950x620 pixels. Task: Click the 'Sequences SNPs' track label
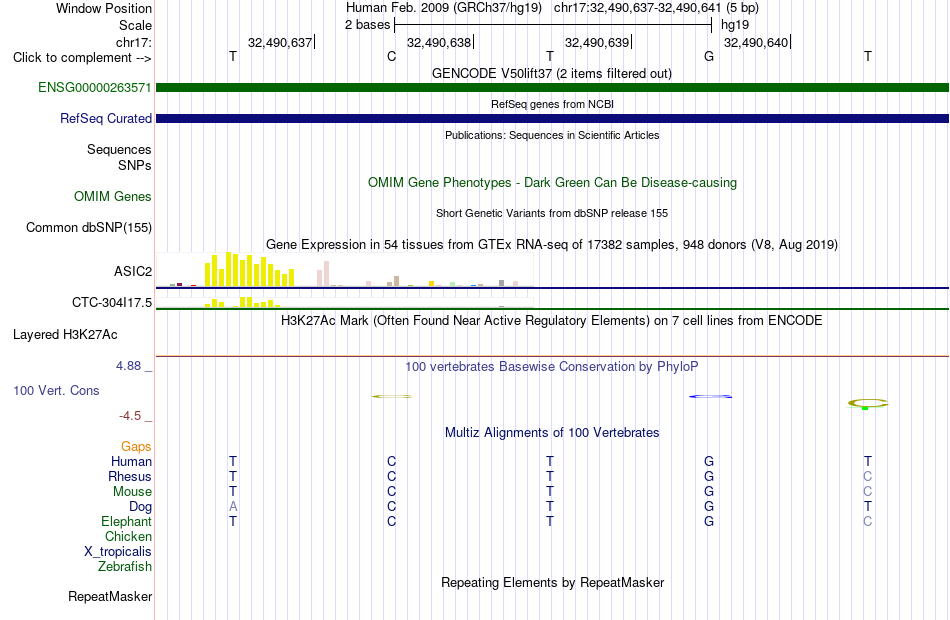[x=119, y=157]
